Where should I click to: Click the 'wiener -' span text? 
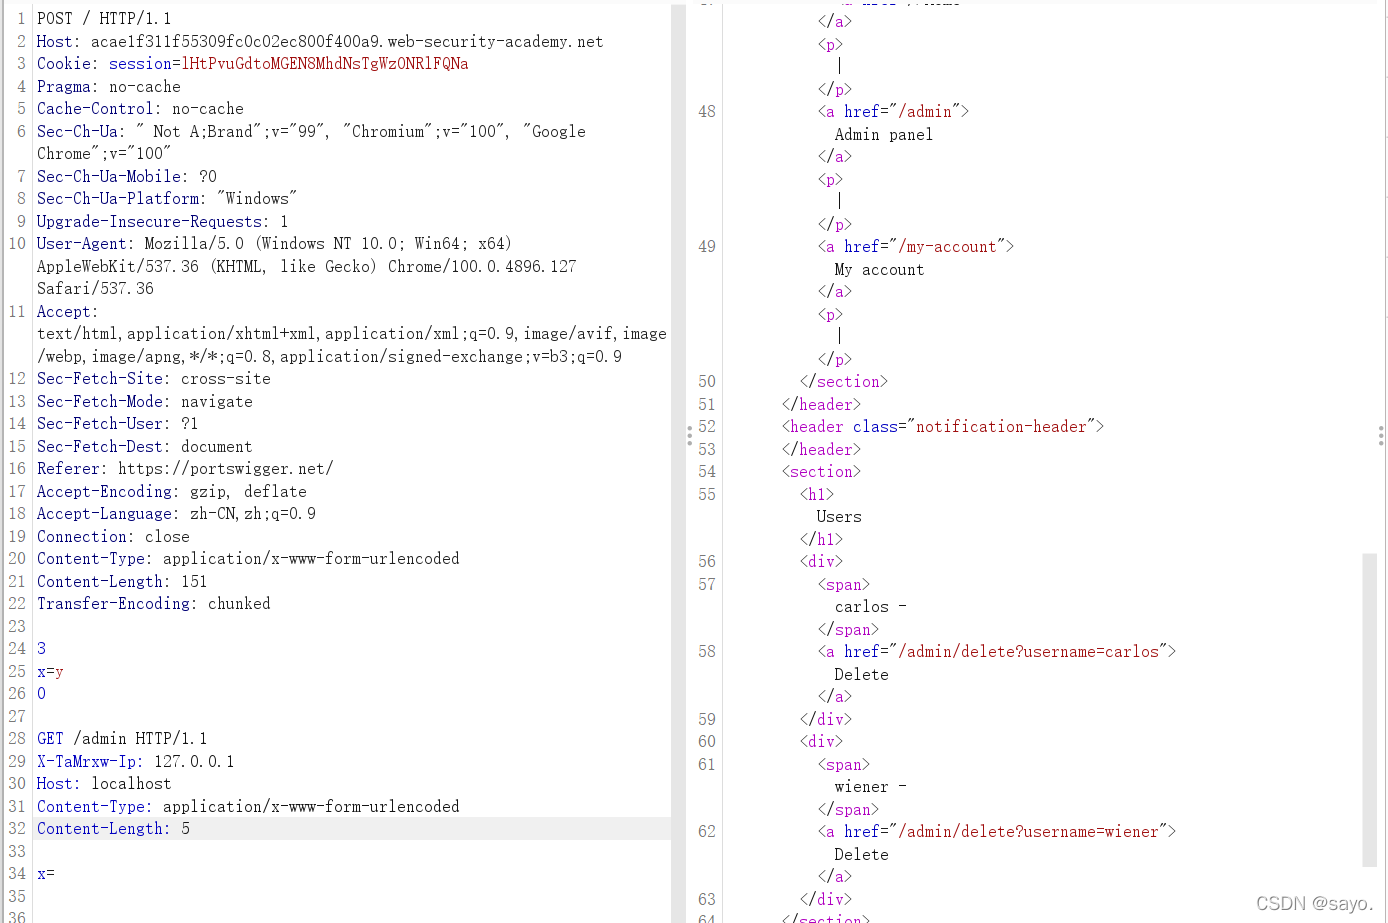point(871,786)
